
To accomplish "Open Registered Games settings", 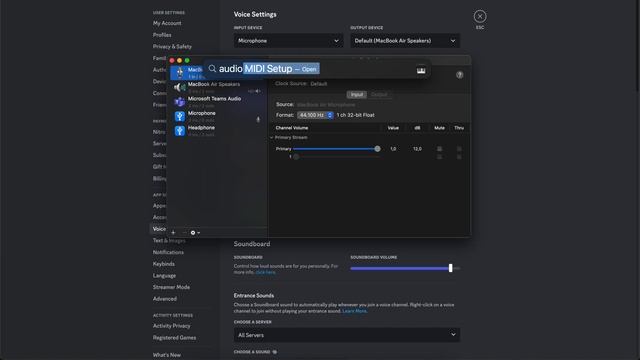I will click(174, 338).
